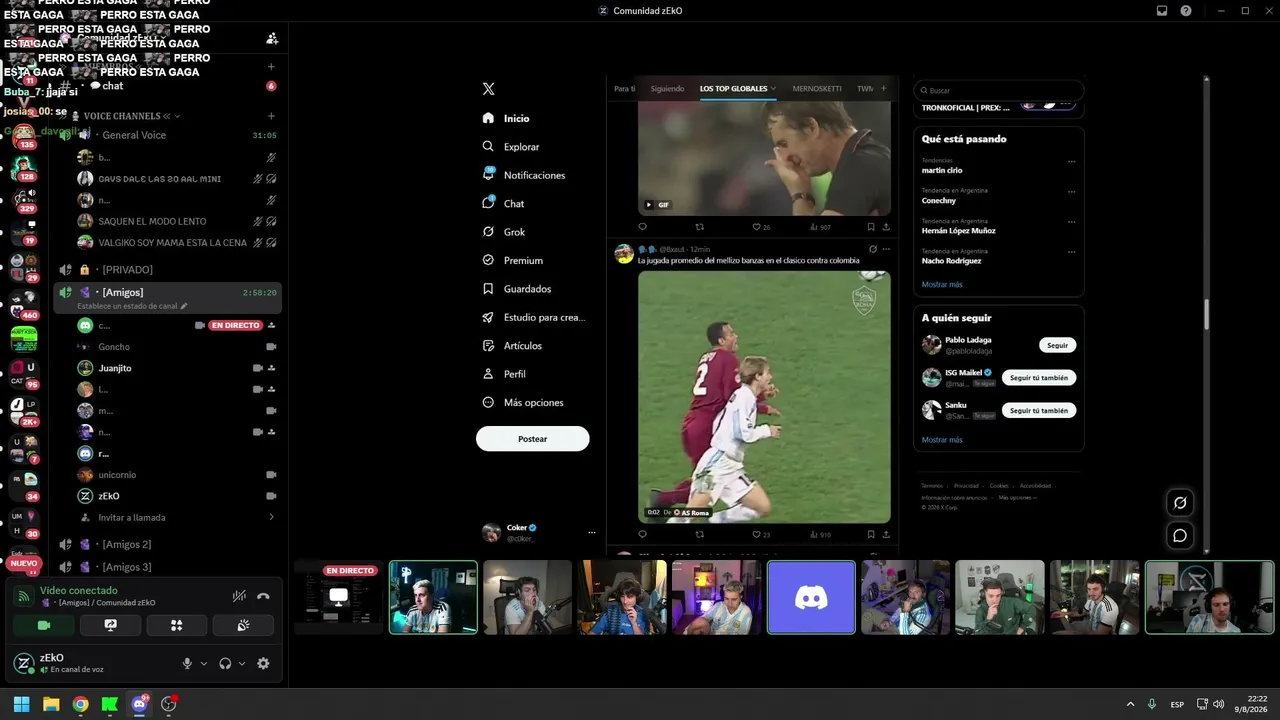This screenshot has height=720, width=1280.
Task: Open Más opciones in the X sidebar
Action: coord(522,402)
